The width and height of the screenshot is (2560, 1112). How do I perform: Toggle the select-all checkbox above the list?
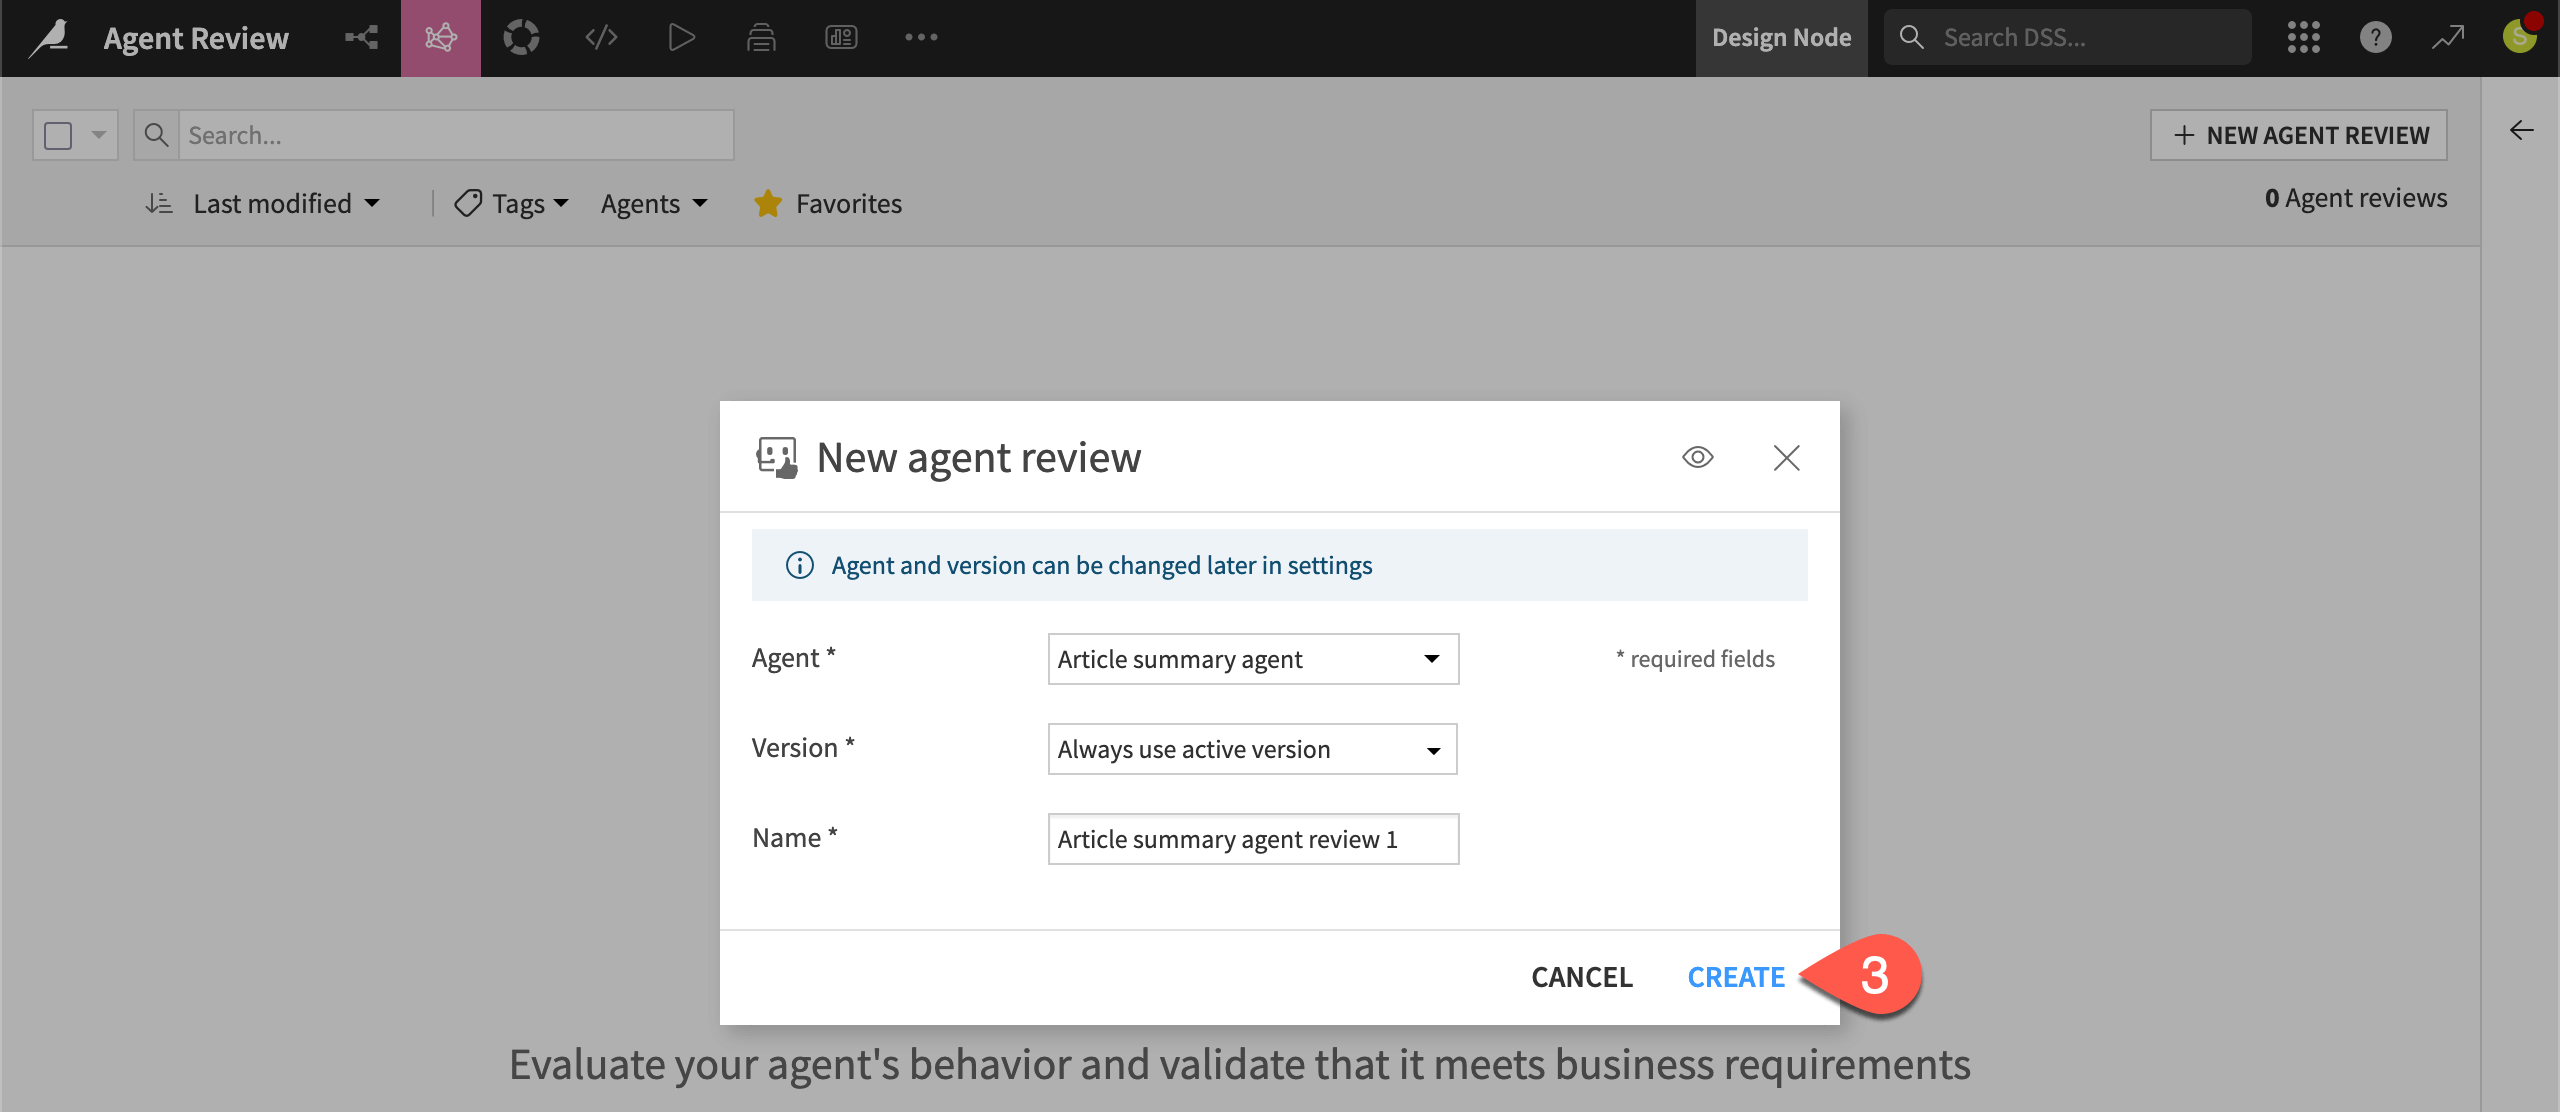[59, 134]
